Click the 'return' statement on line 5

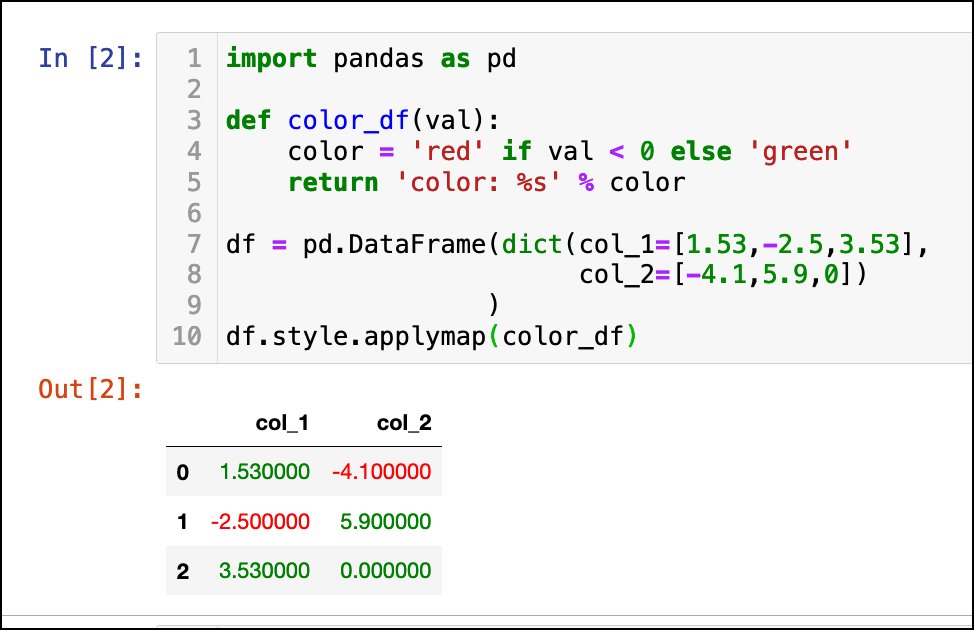(486, 183)
